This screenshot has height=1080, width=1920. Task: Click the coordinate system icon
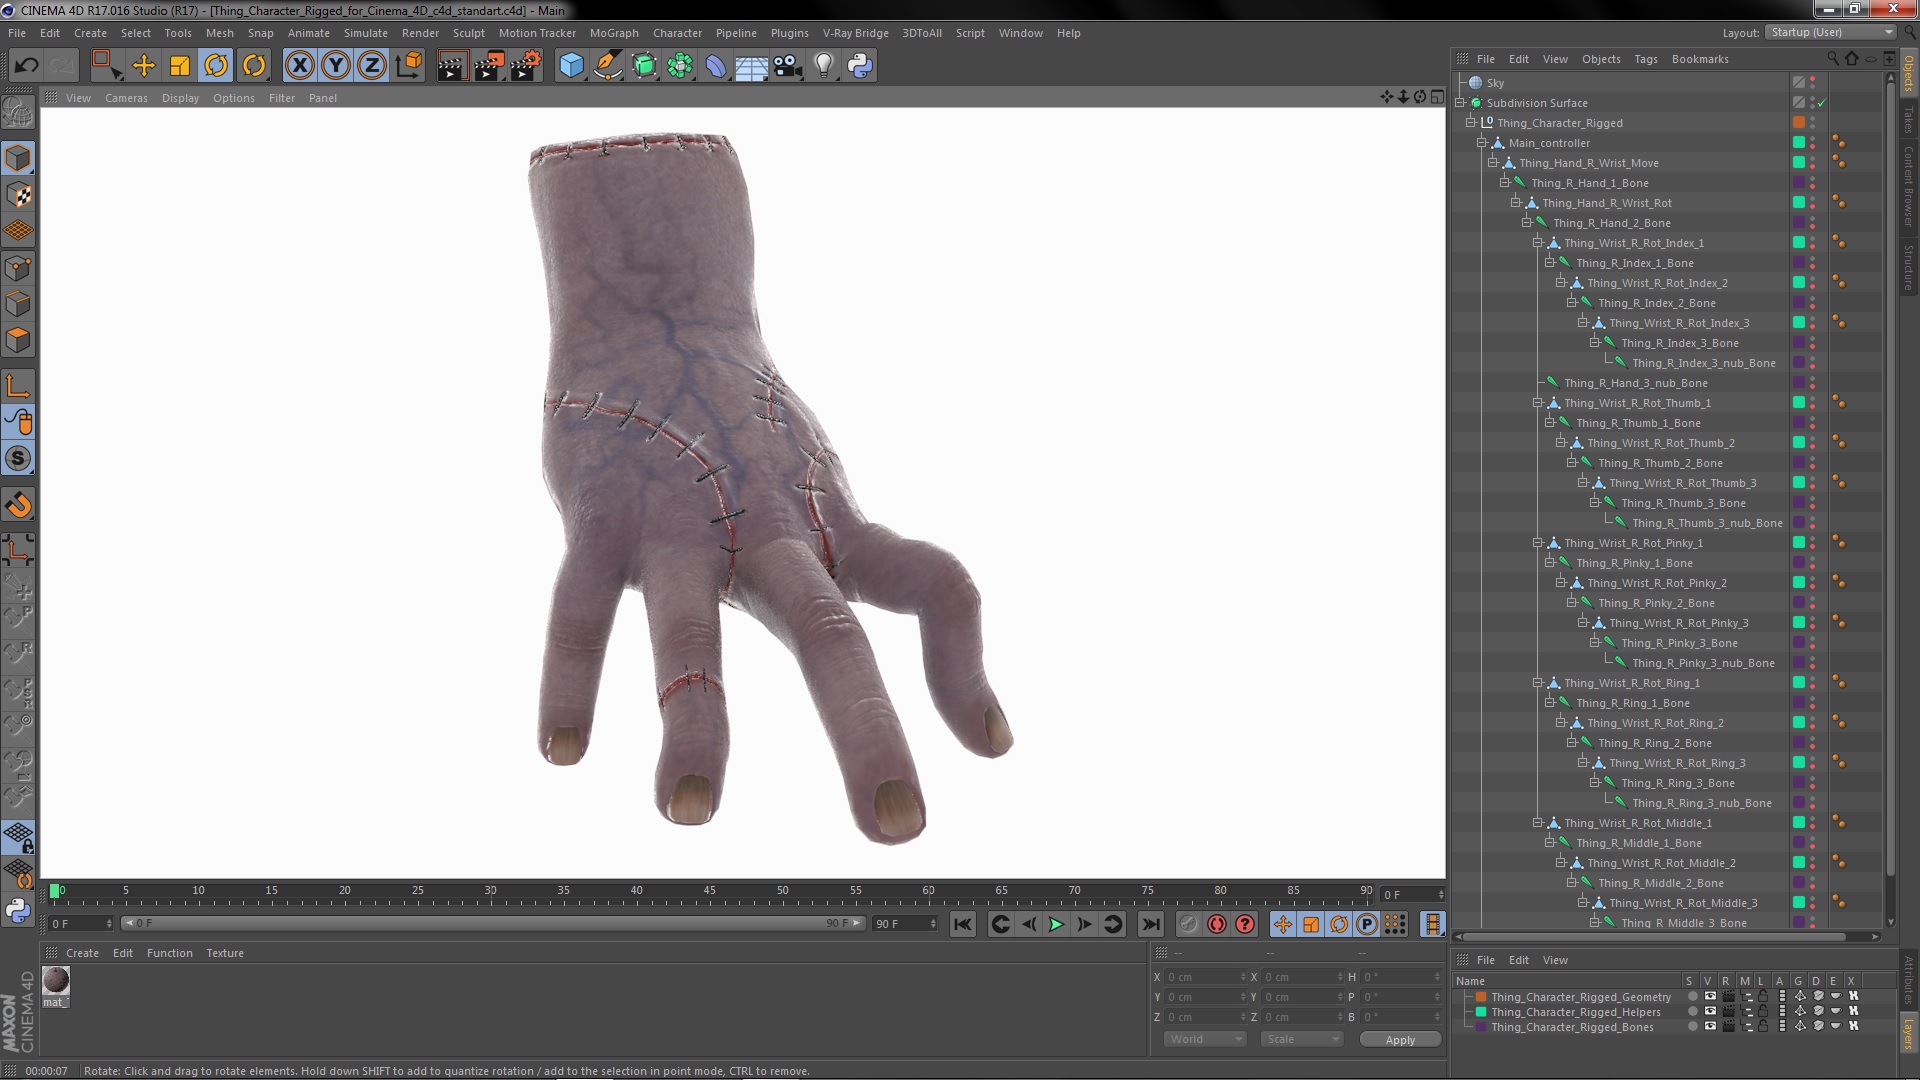pos(408,66)
